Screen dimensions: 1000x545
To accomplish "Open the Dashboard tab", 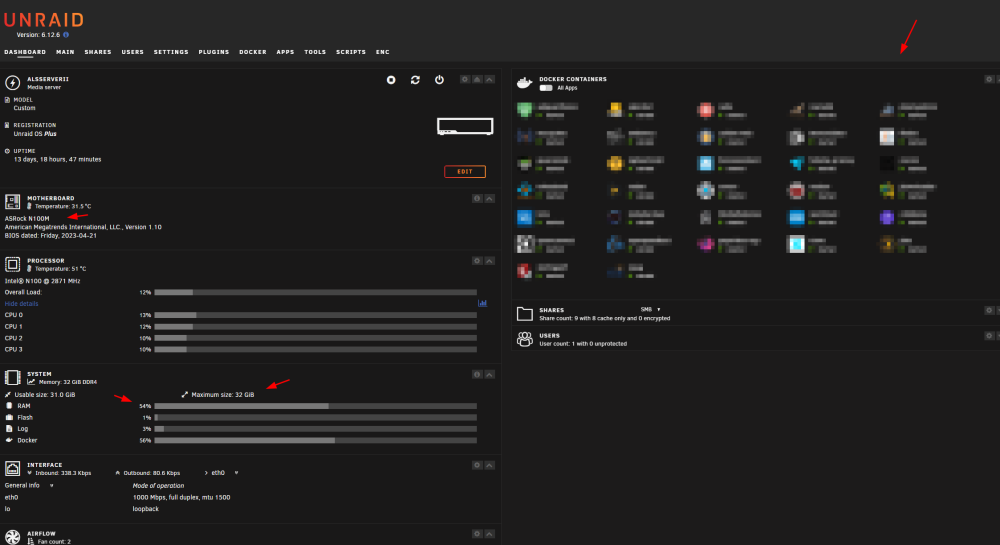I will pyautogui.click(x=25, y=52).
